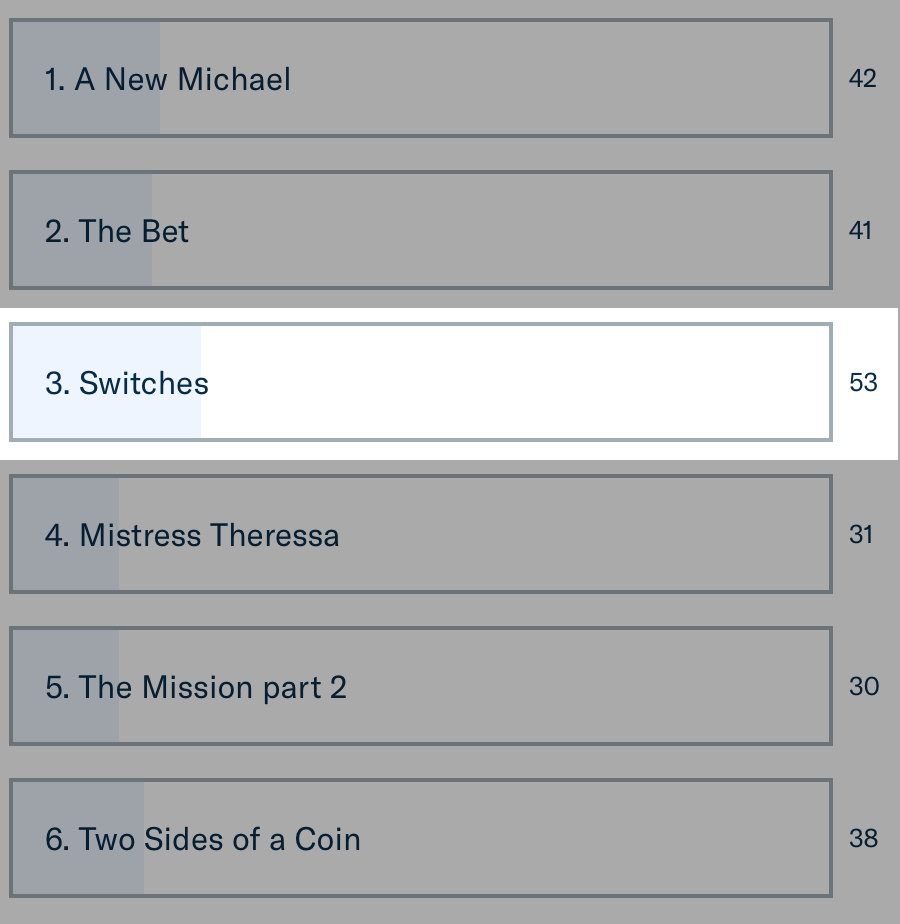Open chapter "2. The Bet"
The height and width of the screenshot is (924, 900).
coord(117,231)
